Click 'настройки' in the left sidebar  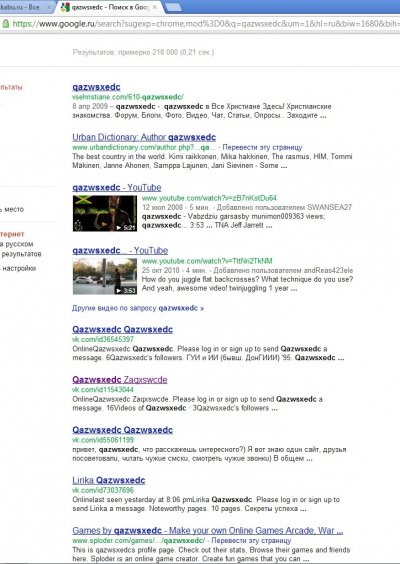[x=19, y=268]
